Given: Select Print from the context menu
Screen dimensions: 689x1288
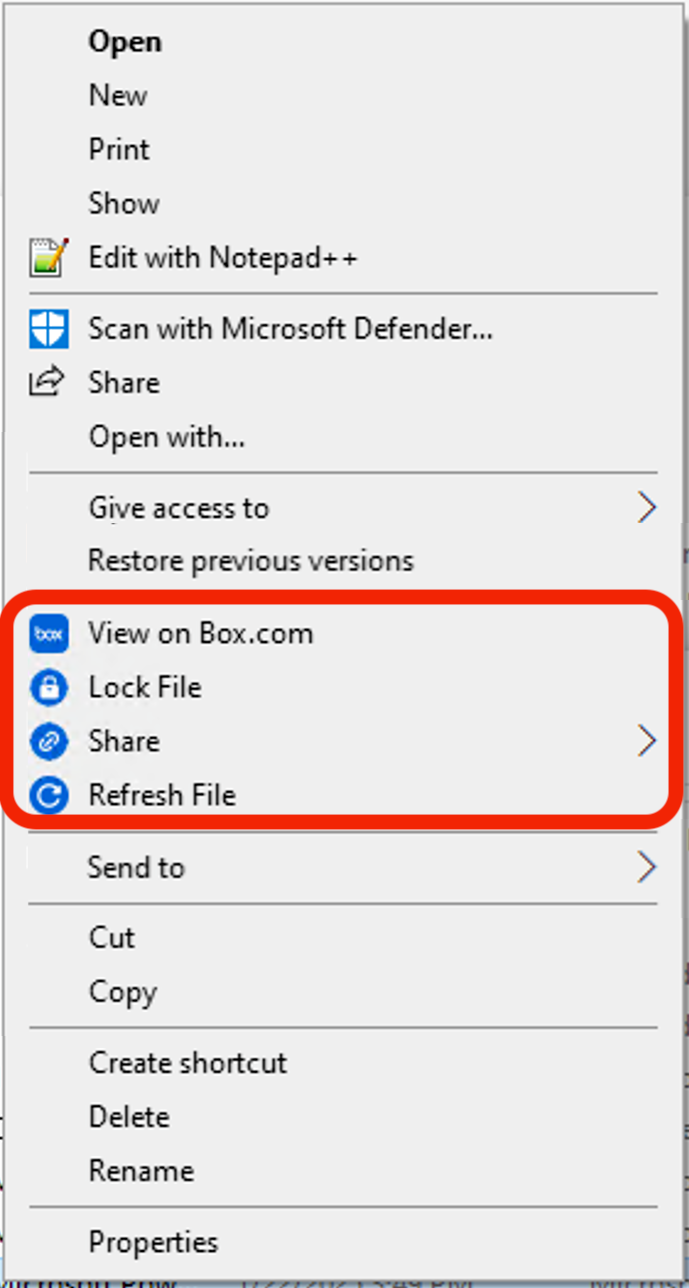Looking at the screenshot, I should pos(119,150).
